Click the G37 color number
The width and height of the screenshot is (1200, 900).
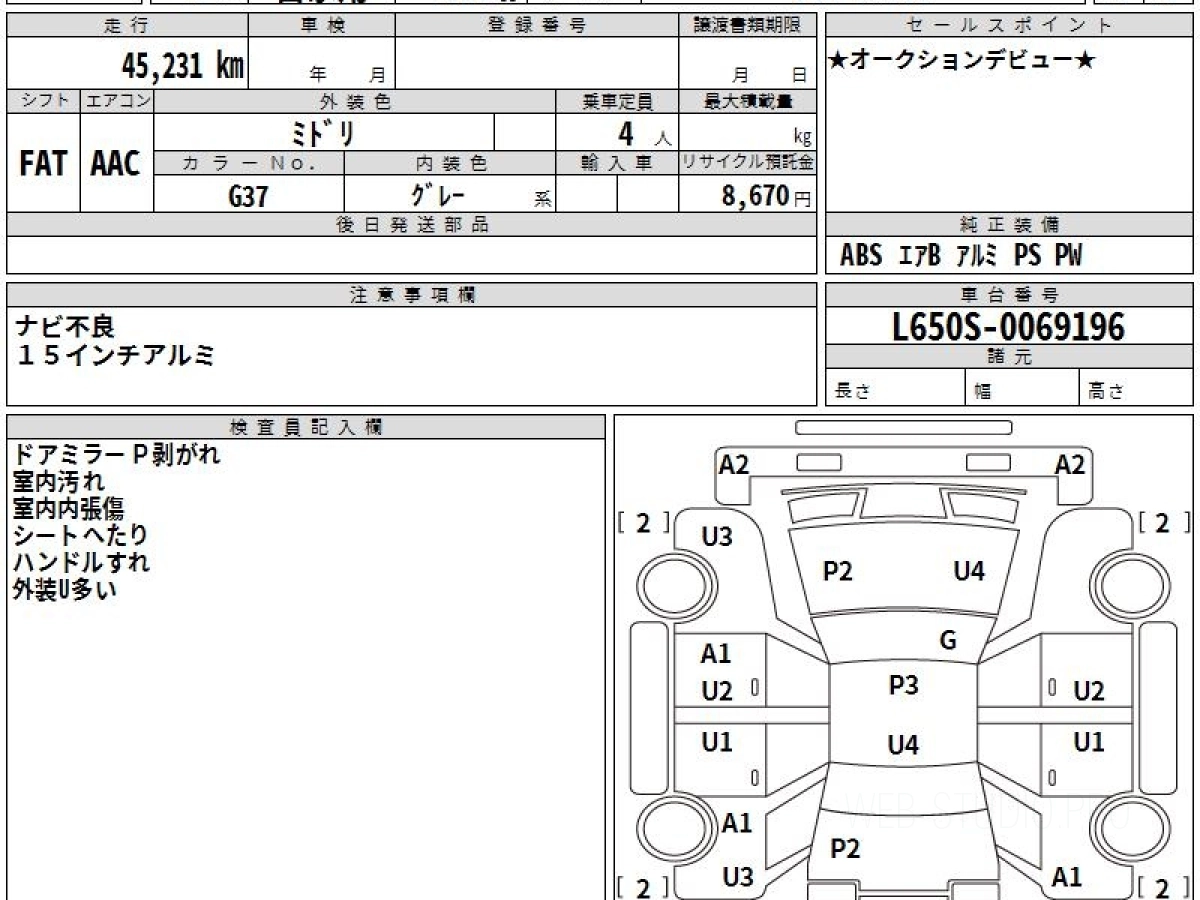[x=248, y=196]
